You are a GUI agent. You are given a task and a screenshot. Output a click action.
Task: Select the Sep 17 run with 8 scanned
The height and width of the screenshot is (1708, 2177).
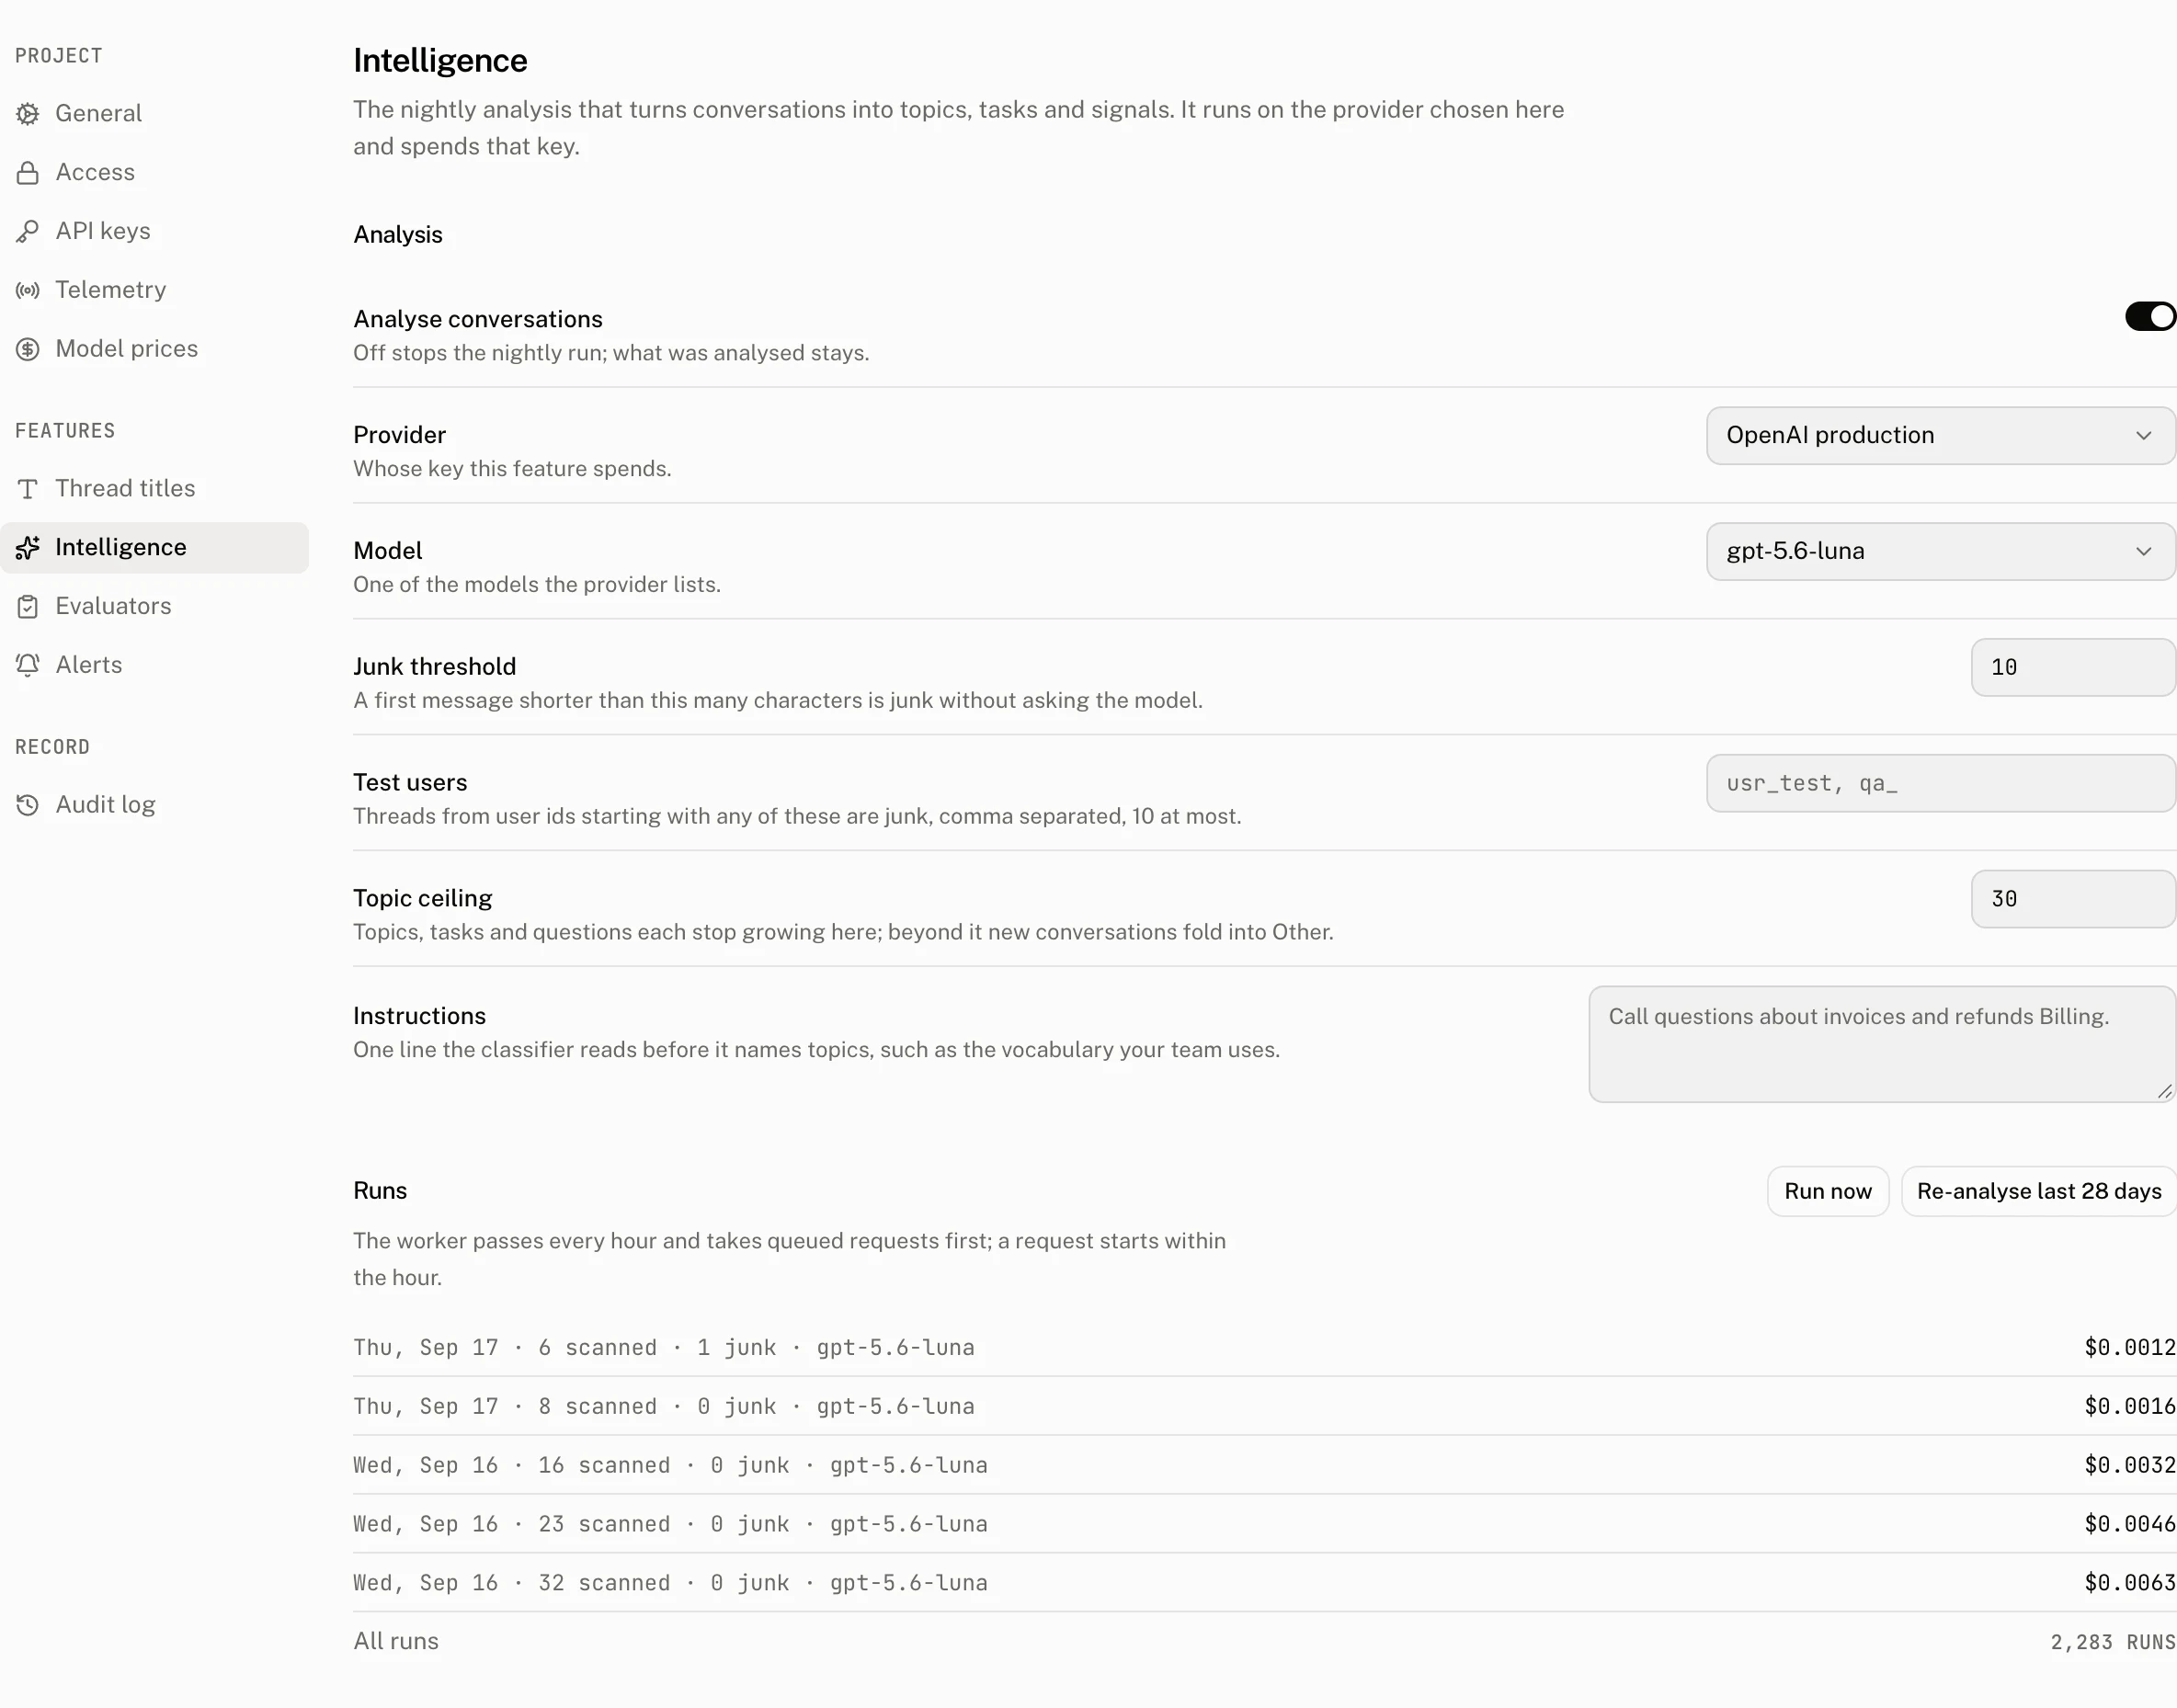[1265, 1407]
